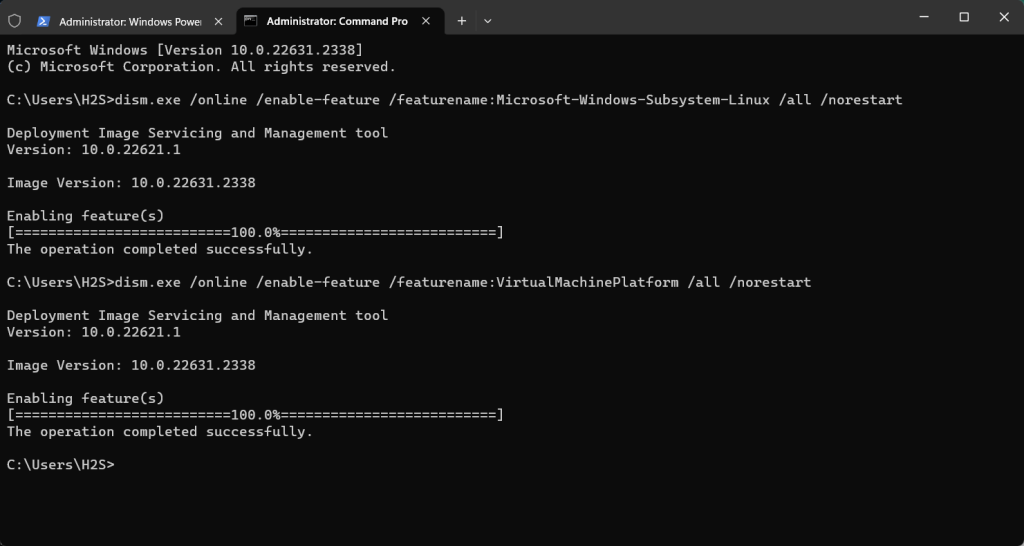1024x546 pixels.
Task: Open a new terminal tab with plus button
Action: (462, 21)
